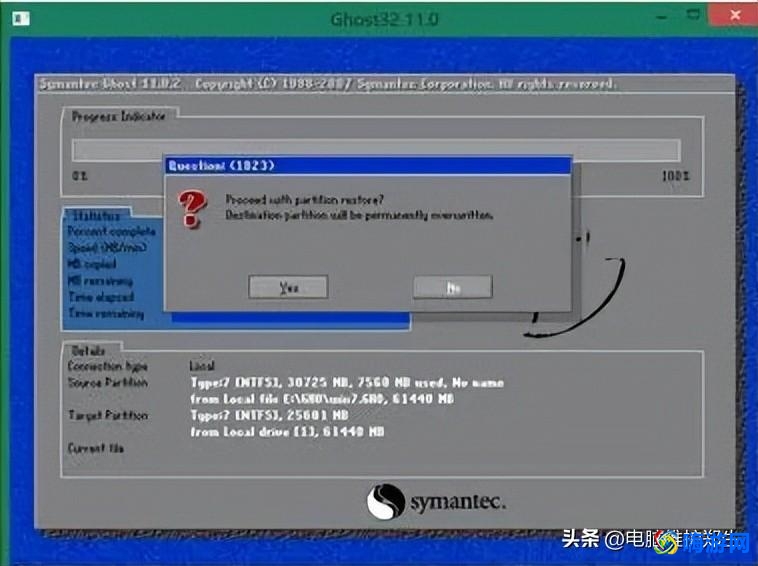Click the local file E:\ GHO path line
Image resolution: width=758 pixels, height=566 pixels.
point(322,399)
